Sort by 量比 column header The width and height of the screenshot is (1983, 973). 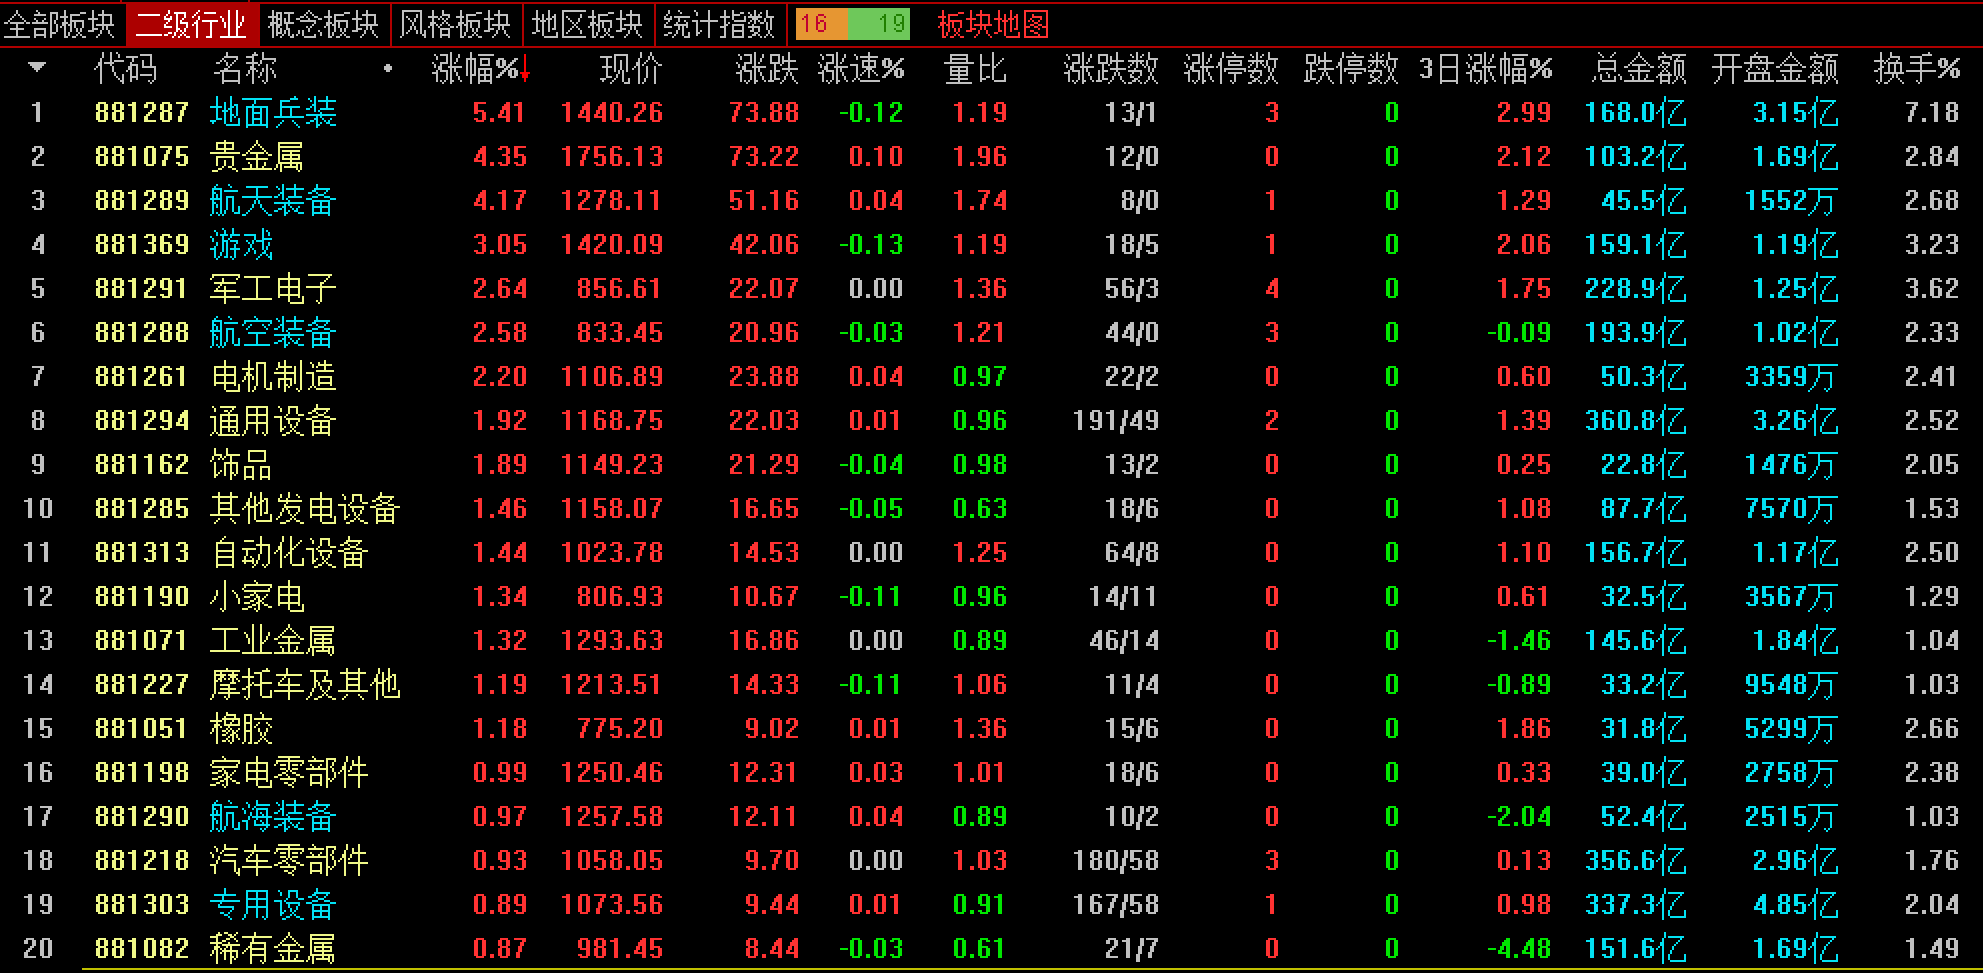click(x=975, y=68)
